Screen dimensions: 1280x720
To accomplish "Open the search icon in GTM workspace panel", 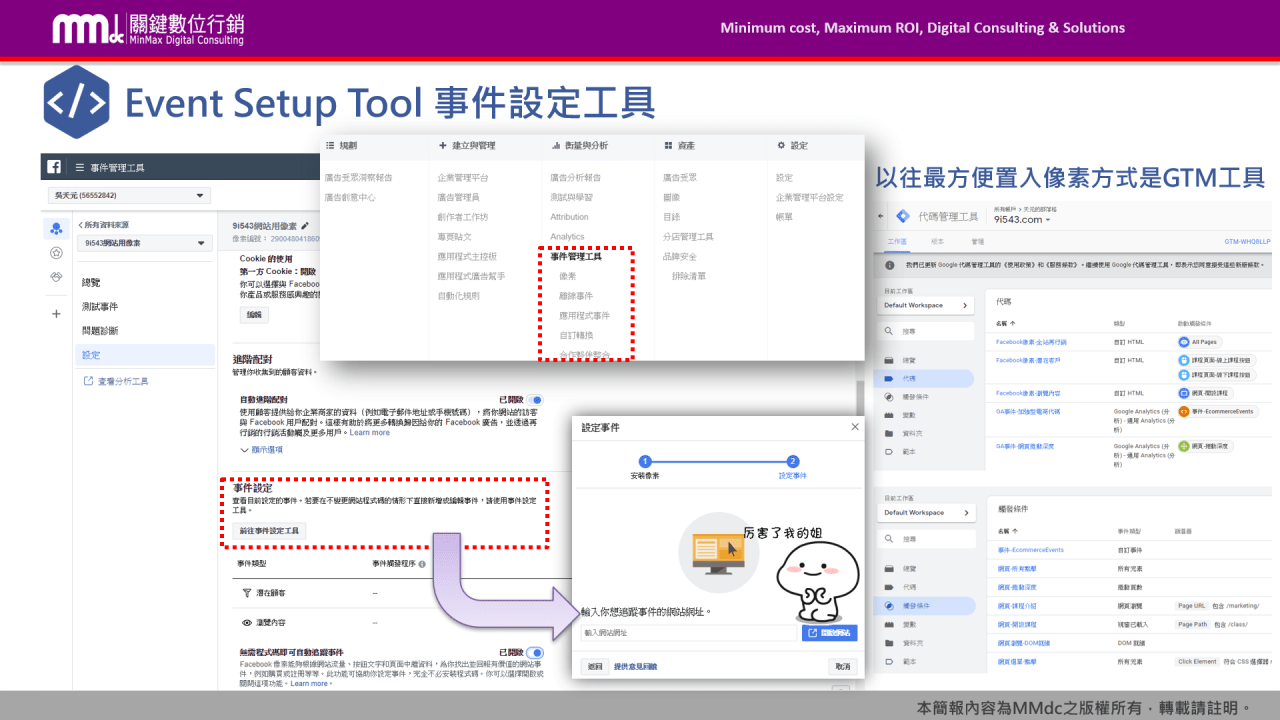I will tap(889, 331).
